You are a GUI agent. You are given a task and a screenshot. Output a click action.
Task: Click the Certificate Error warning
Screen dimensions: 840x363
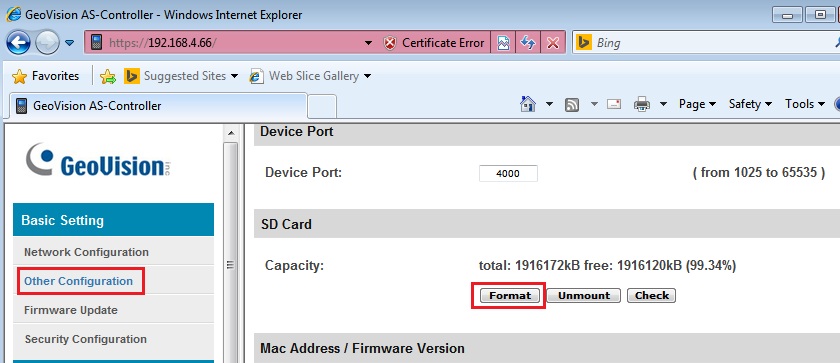tap(434, 43)
